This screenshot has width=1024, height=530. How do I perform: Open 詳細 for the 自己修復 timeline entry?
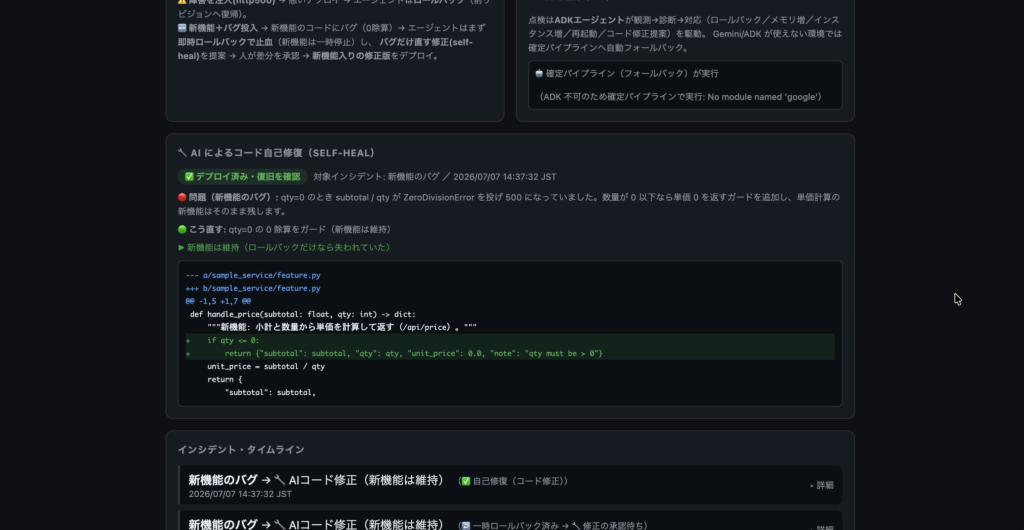pos(822,485)
